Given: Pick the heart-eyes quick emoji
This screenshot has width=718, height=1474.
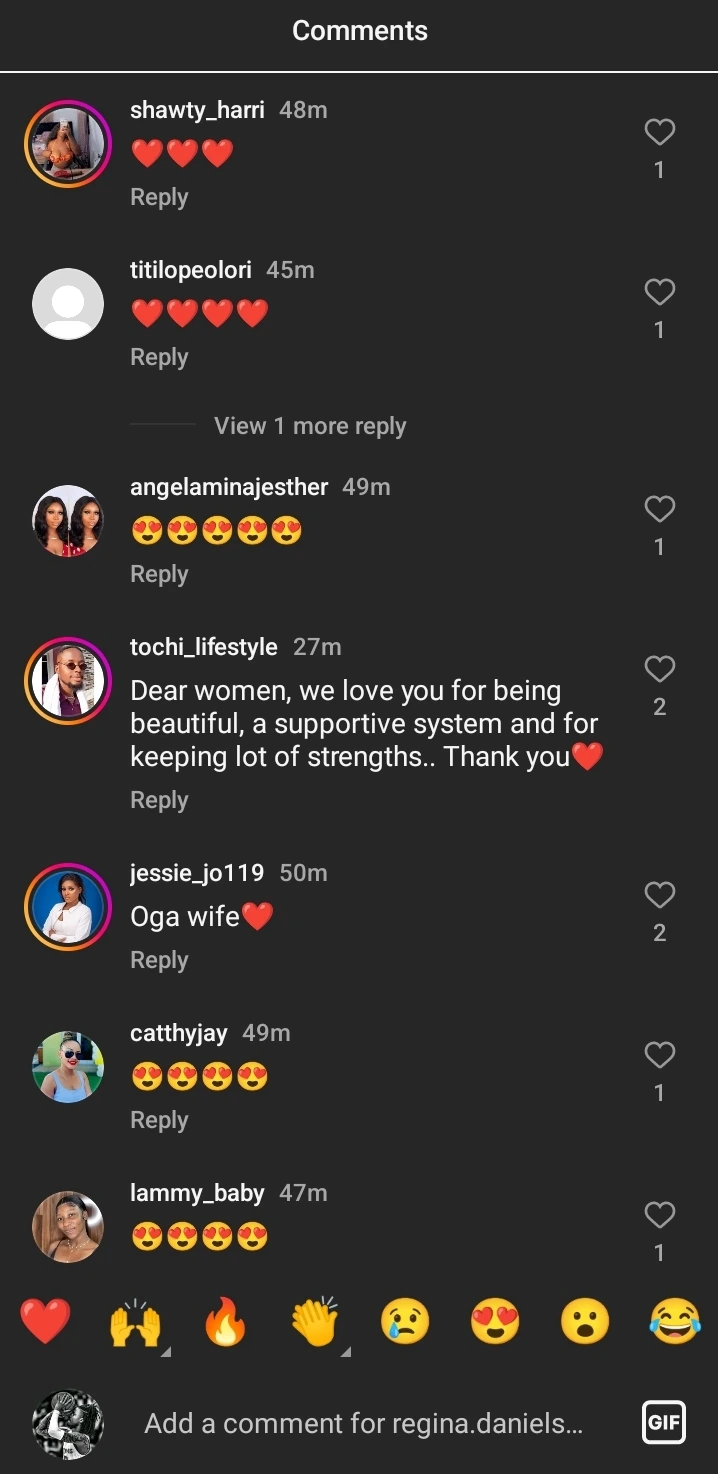Looking at the screenshot, I should coord(495,1321).
